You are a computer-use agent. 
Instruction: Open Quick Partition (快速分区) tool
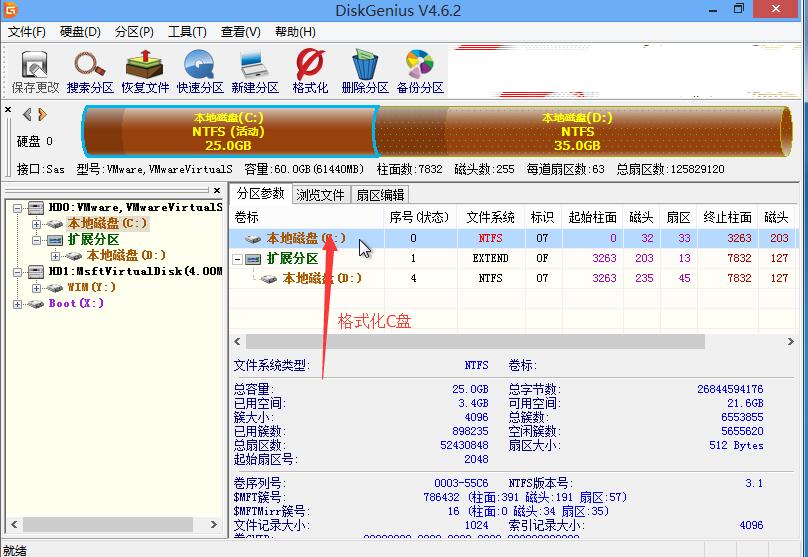coord(200,72)
